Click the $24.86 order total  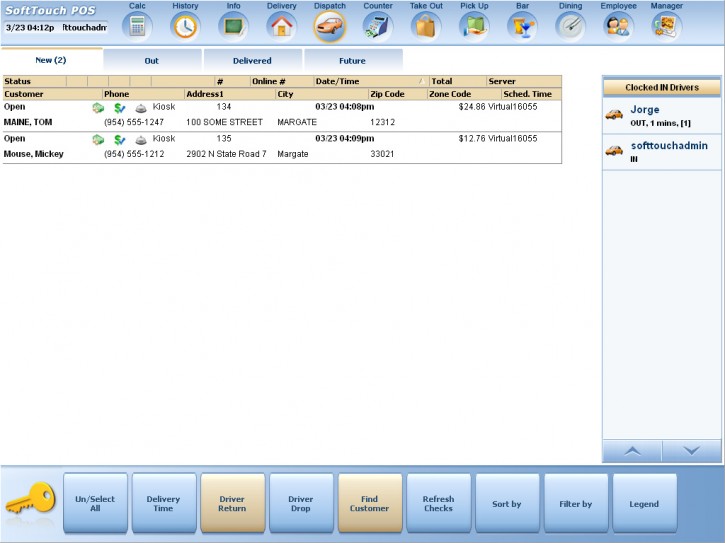click(472, 107)
